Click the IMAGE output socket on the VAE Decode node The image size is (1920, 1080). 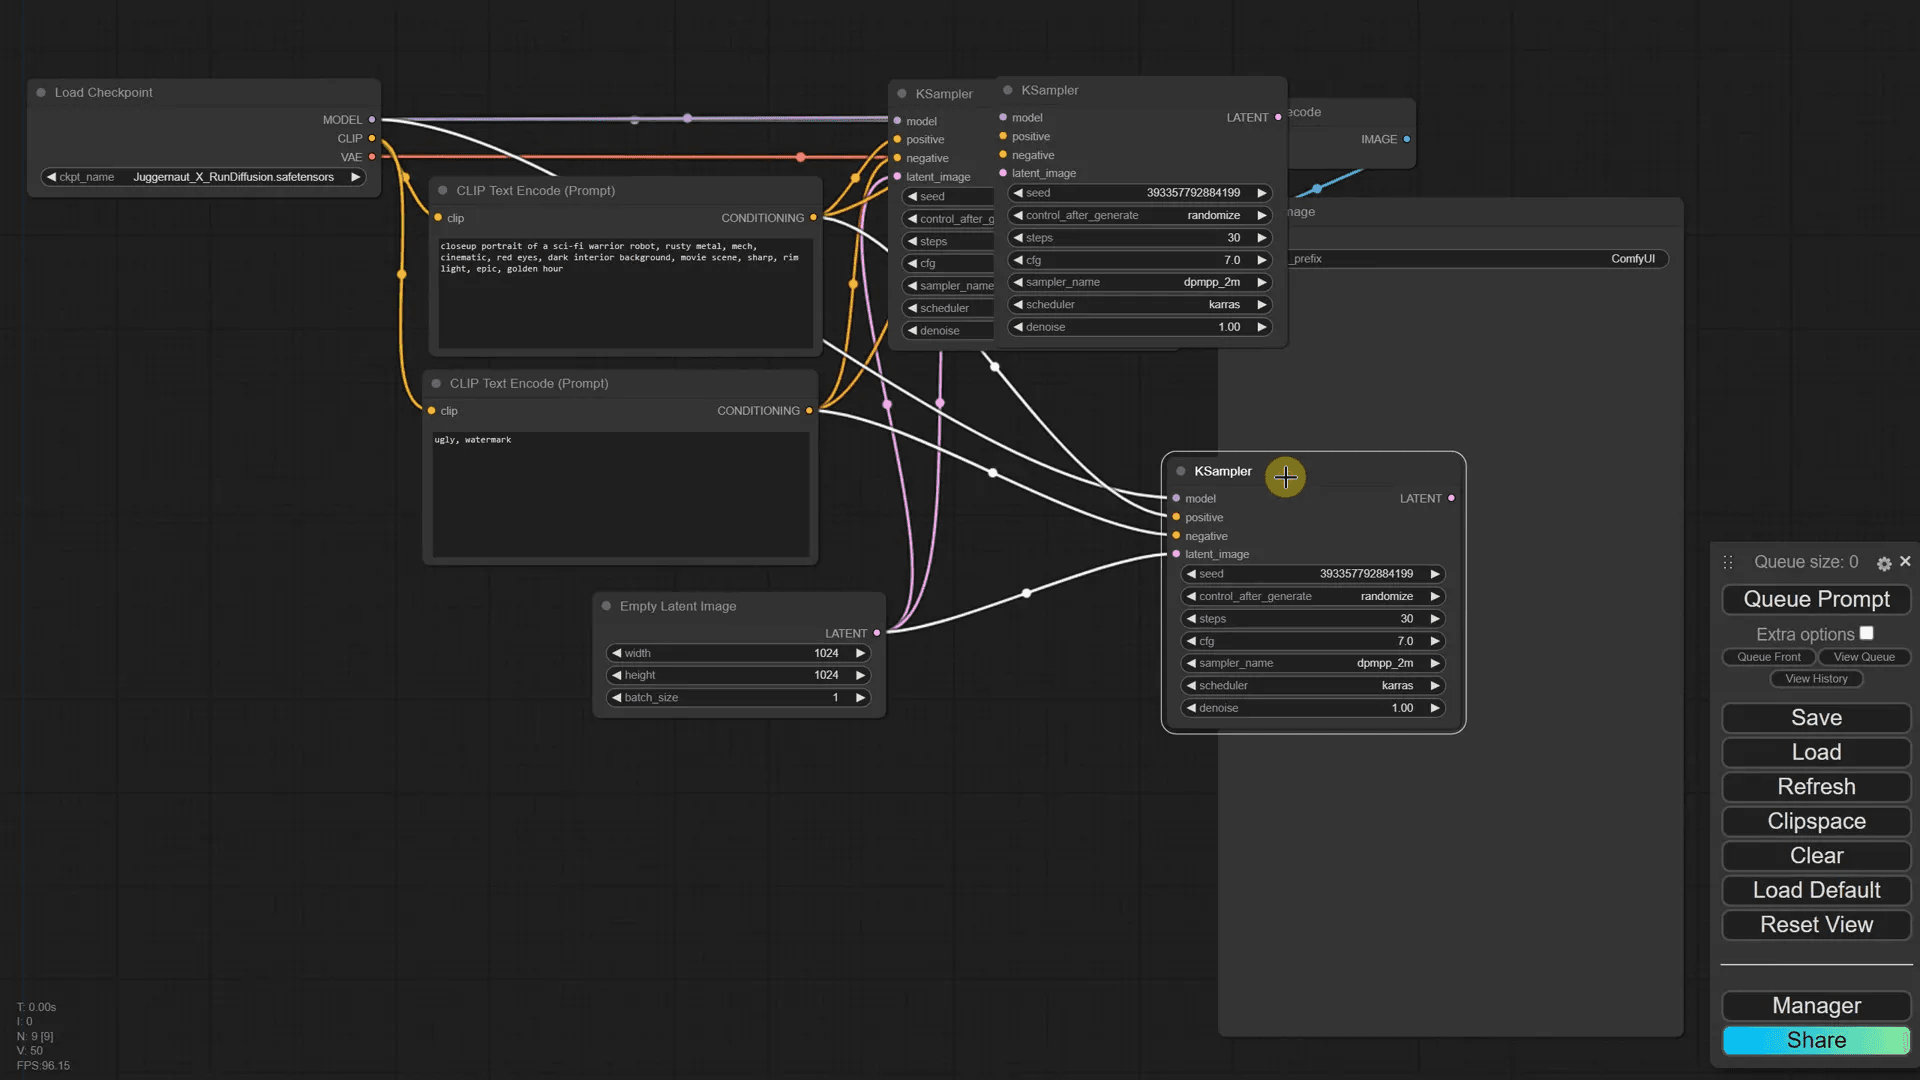(x=1410, y=139)
